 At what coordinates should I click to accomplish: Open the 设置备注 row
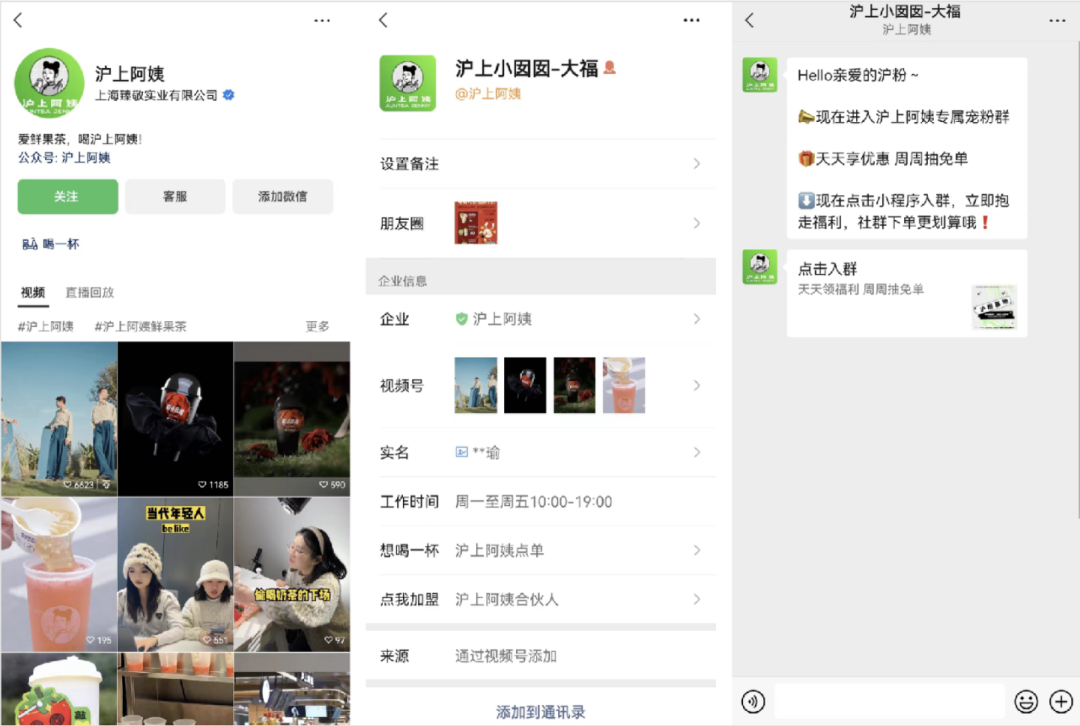[x=541, y=163]
